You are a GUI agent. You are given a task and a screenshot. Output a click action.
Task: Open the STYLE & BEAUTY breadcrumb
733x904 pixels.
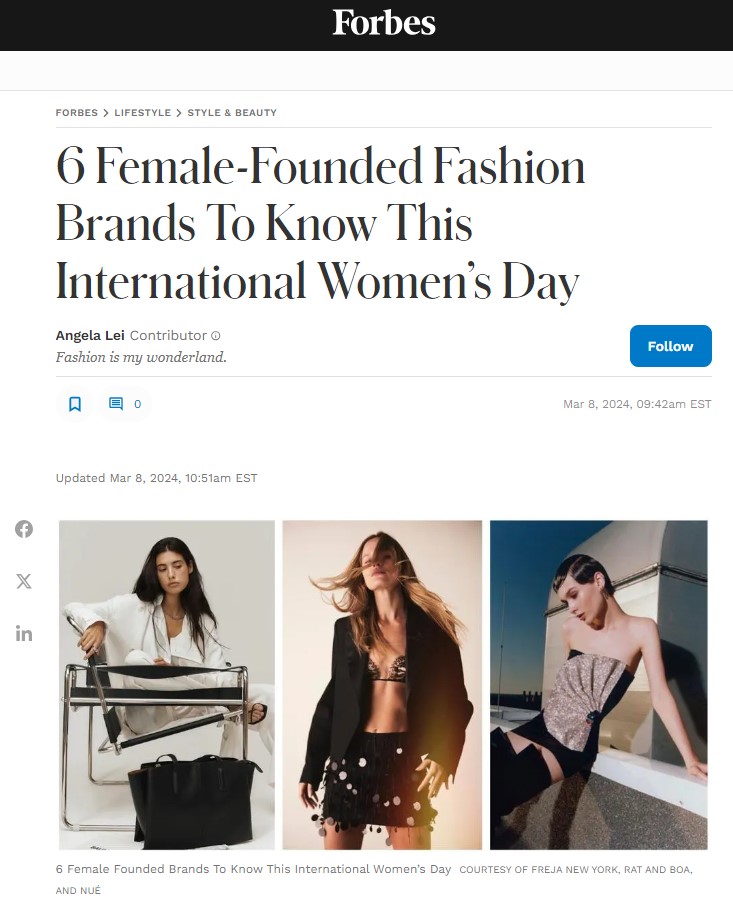tap(232, 113)
